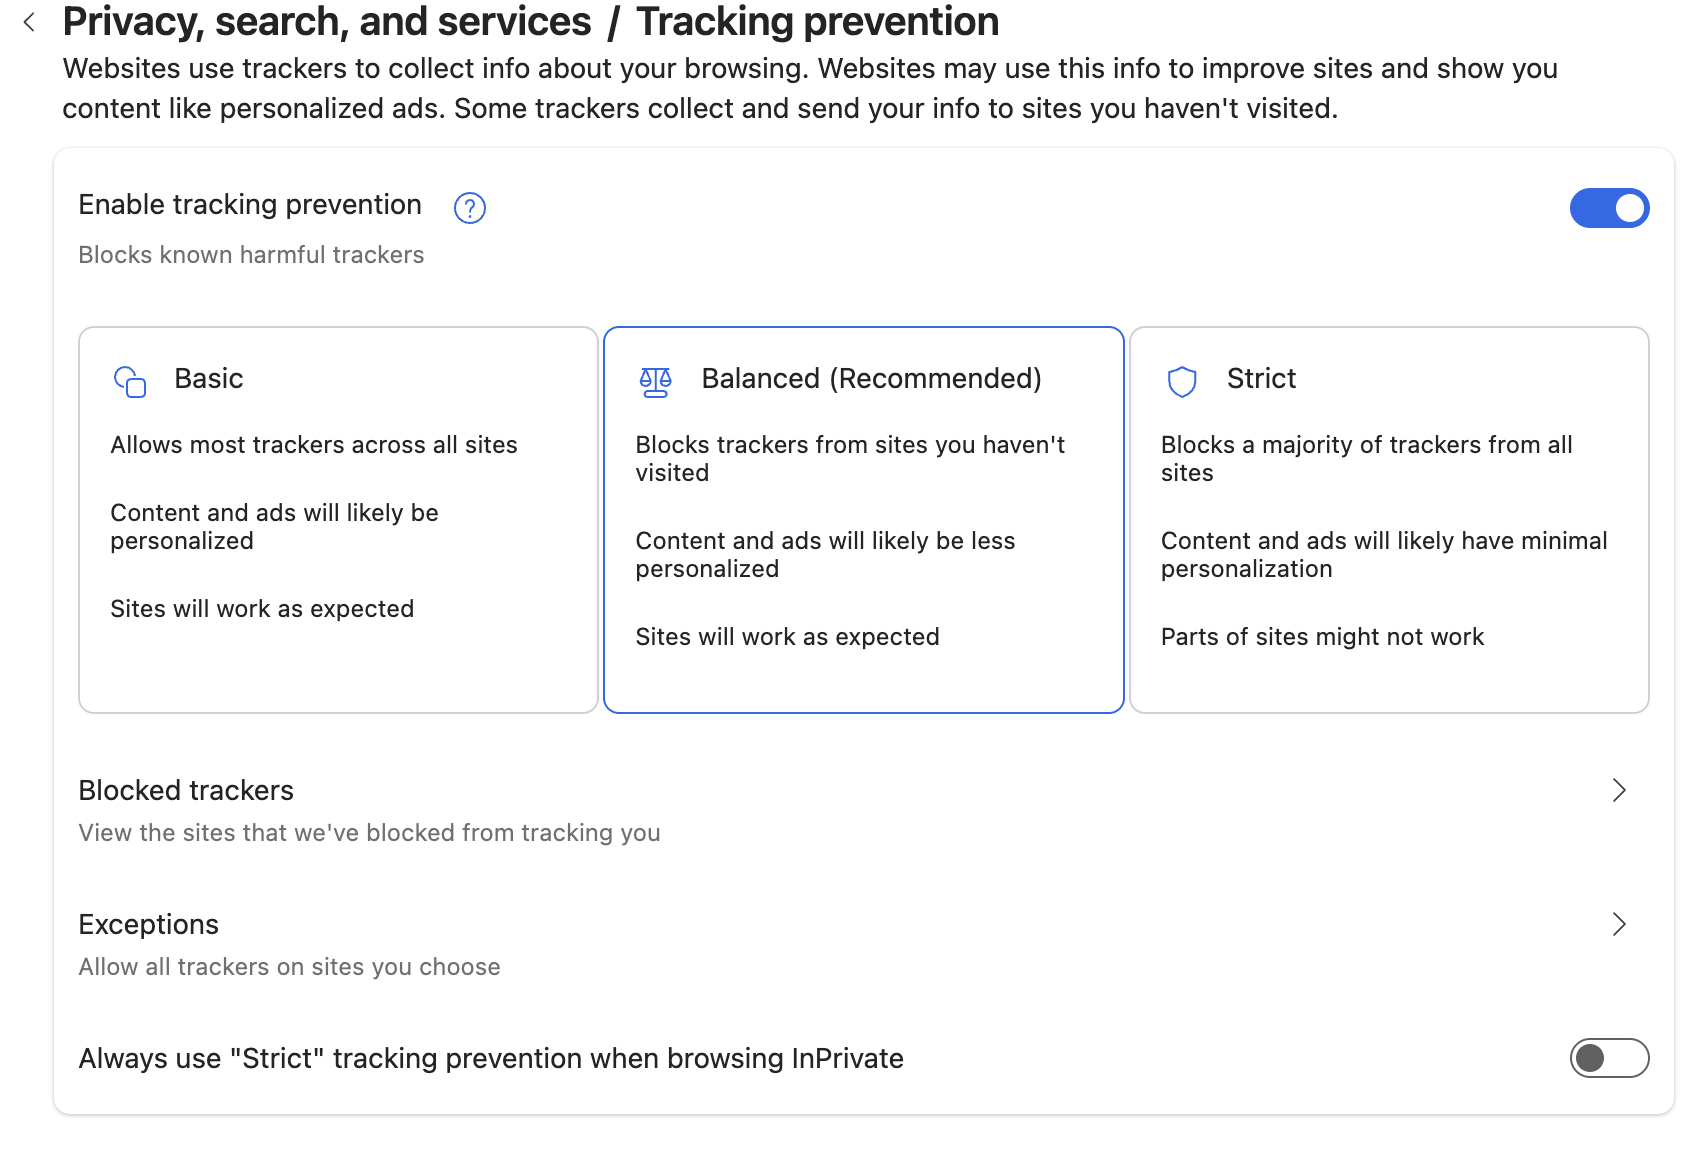
Task: Turn off Enable tracking prevention toggle
Action: [1608, 208]
